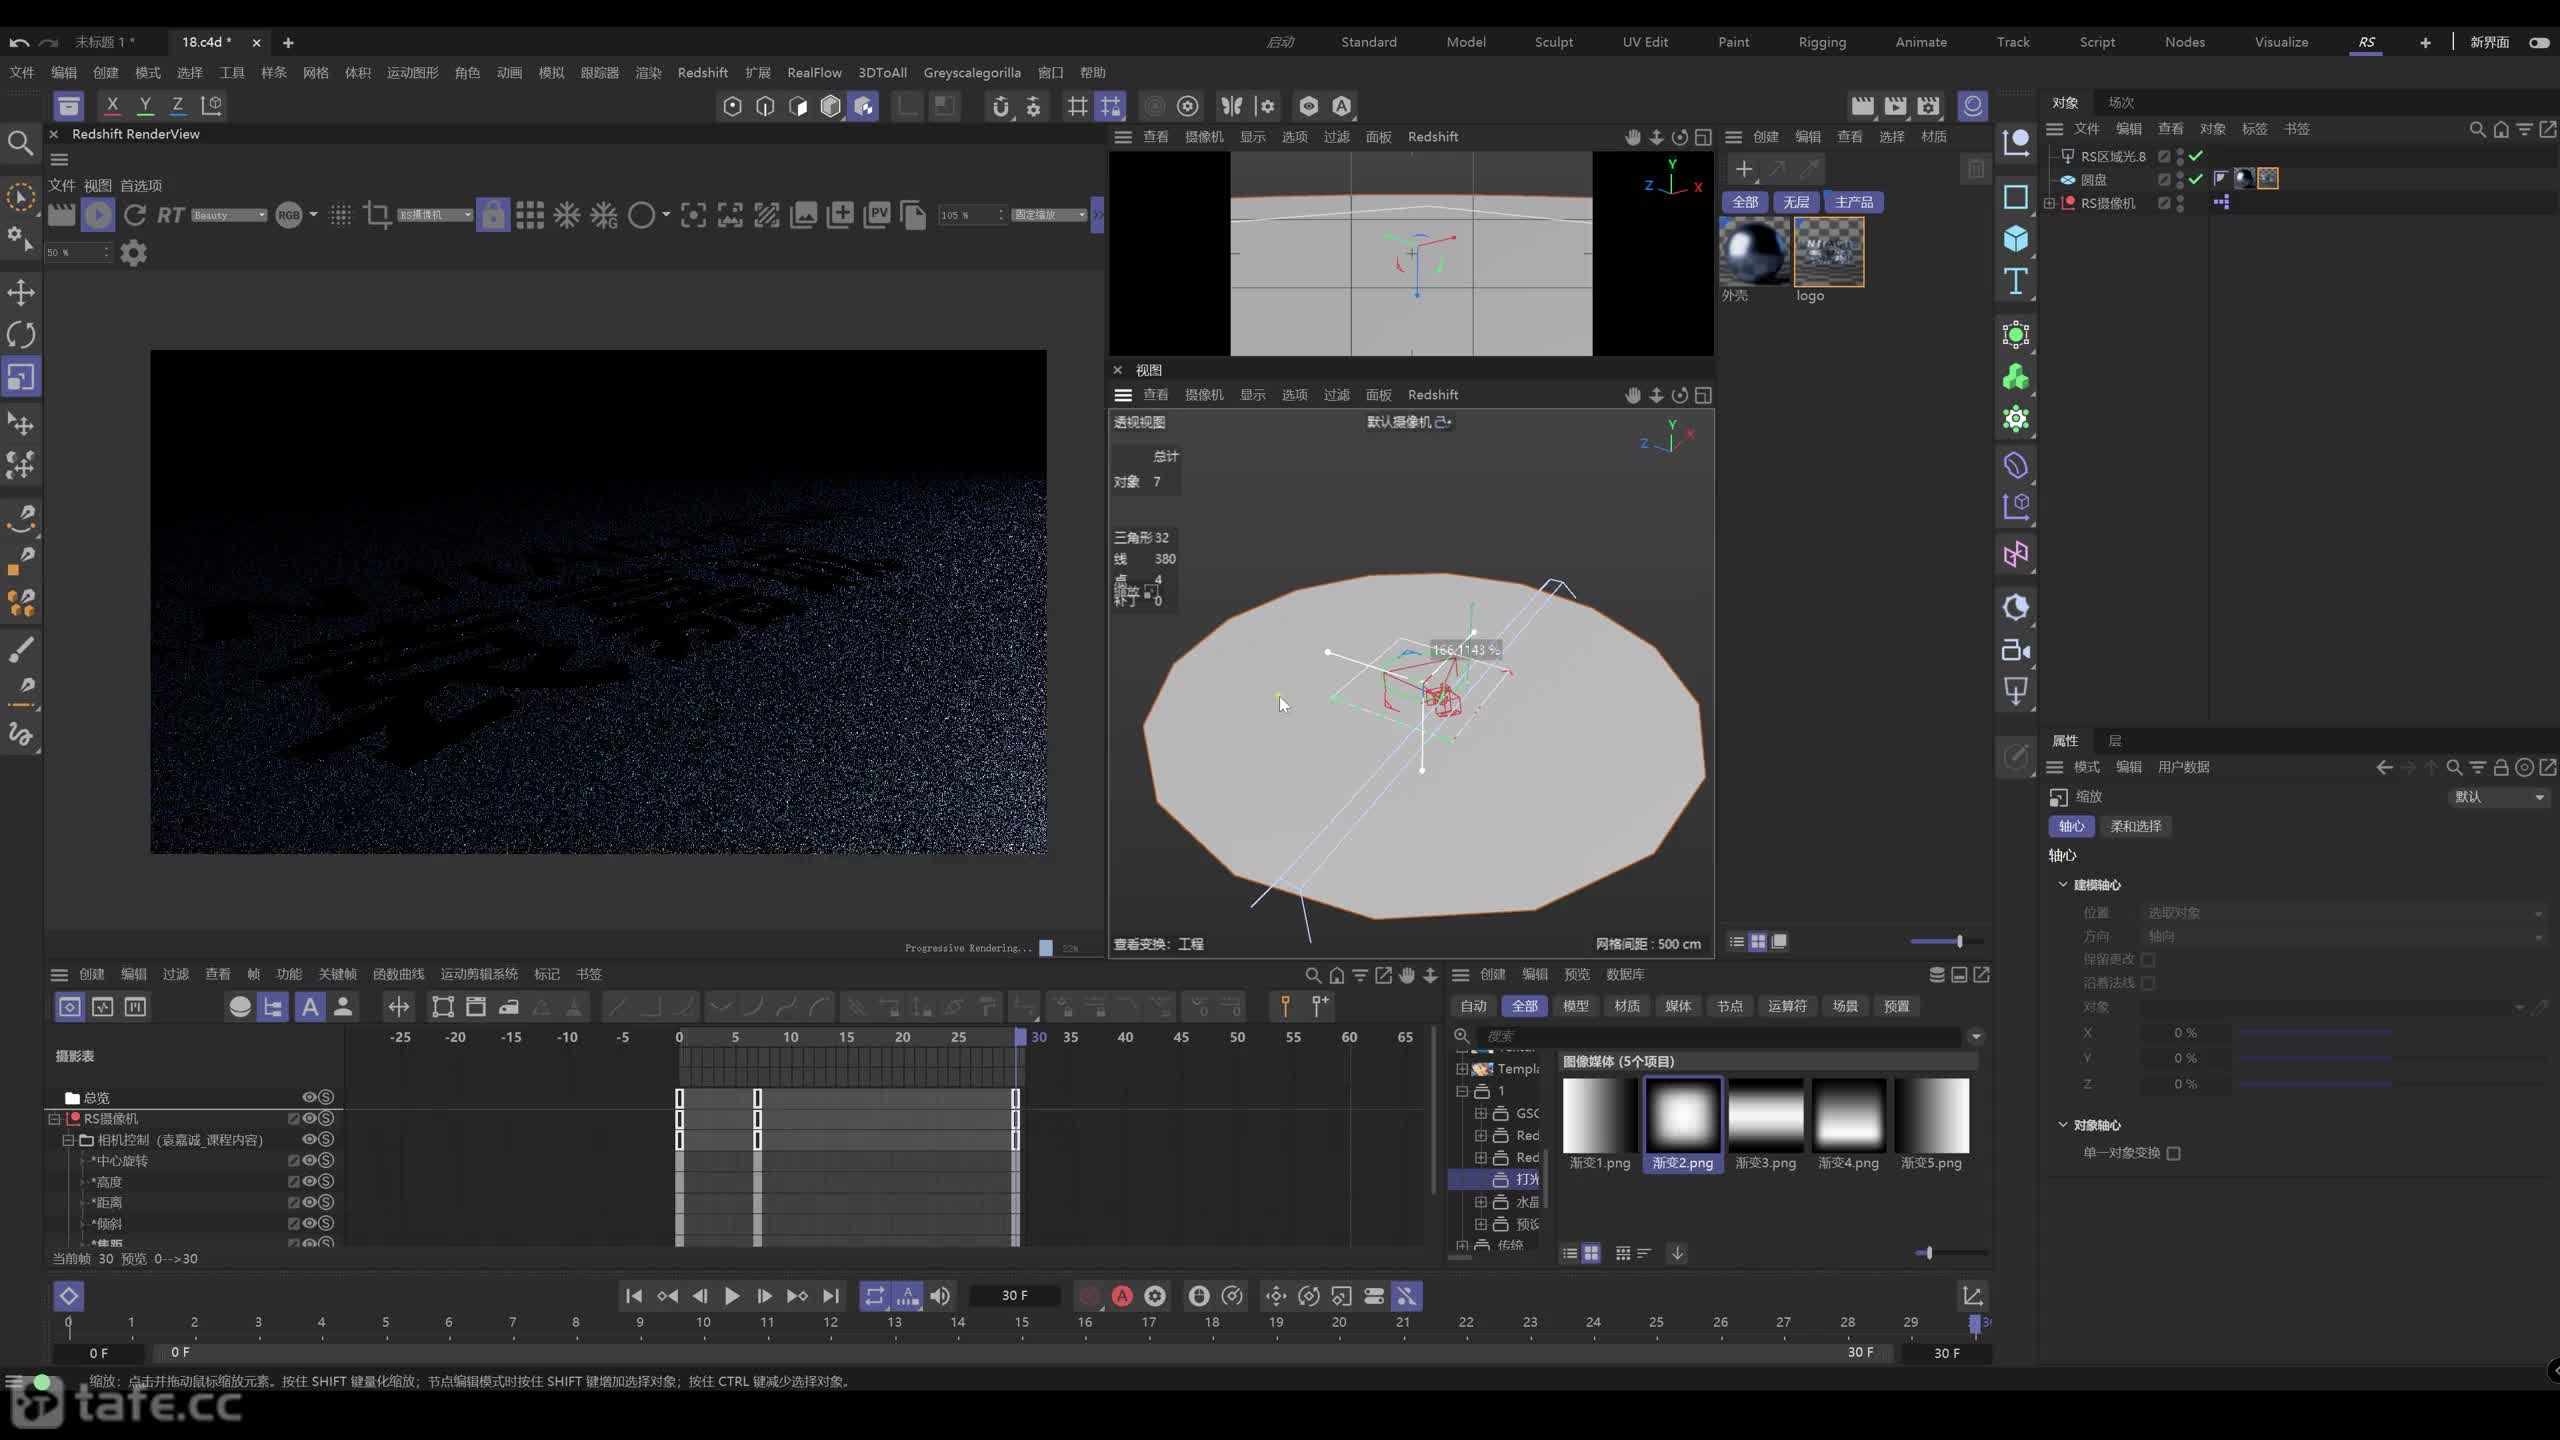2560x1440 pixels.
Task: Toggle the 保留更改 checkbox
Action: click(x=2147, y=959)
